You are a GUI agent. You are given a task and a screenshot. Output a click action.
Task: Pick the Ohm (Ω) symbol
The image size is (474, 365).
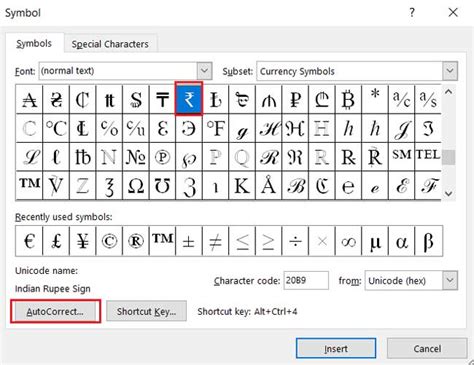coord(136,186)
